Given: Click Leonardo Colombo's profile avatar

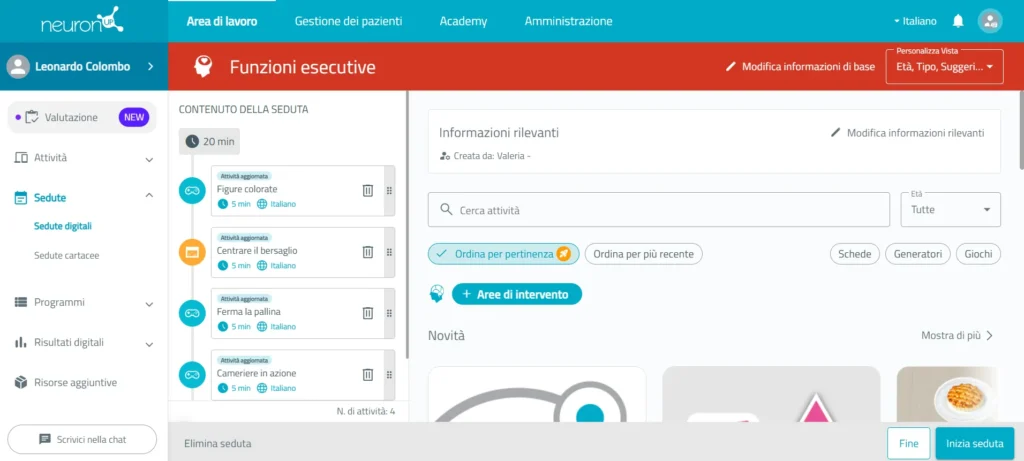Looking at the screenshot, I should [18, 67].
